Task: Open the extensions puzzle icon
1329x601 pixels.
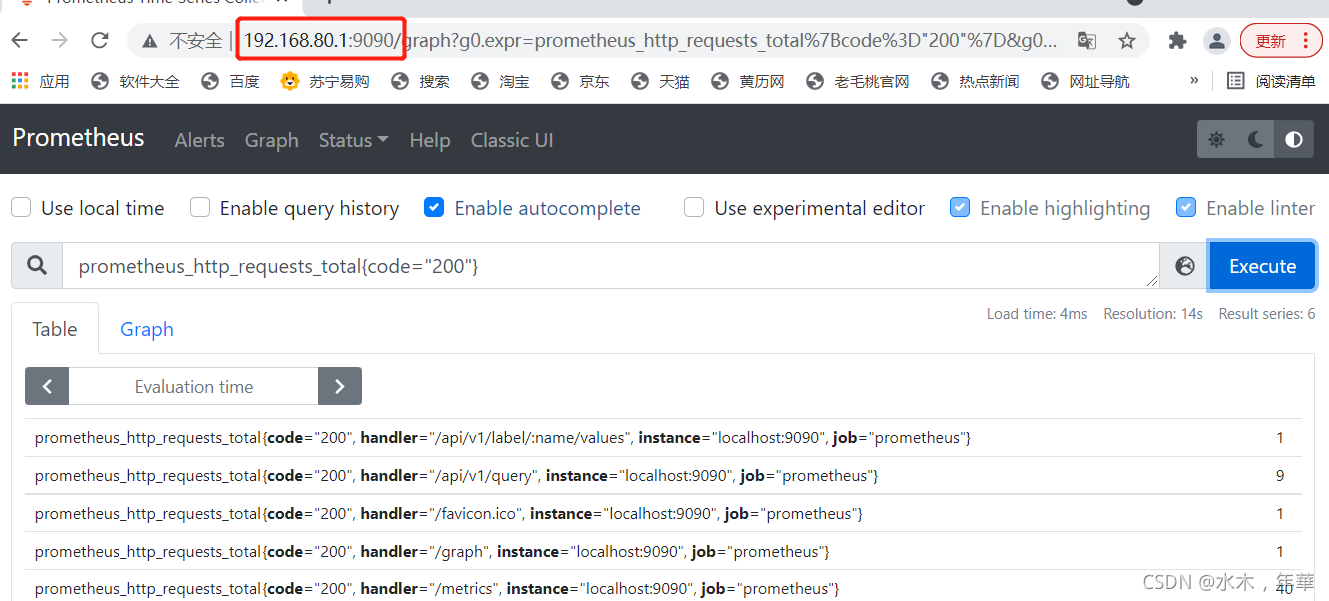Action: tap(1177, 41)
